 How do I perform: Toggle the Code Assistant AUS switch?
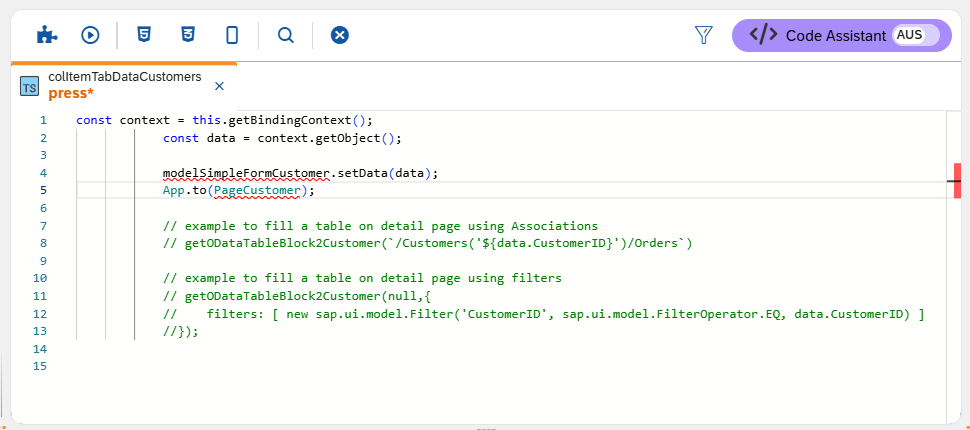(915, 35)
